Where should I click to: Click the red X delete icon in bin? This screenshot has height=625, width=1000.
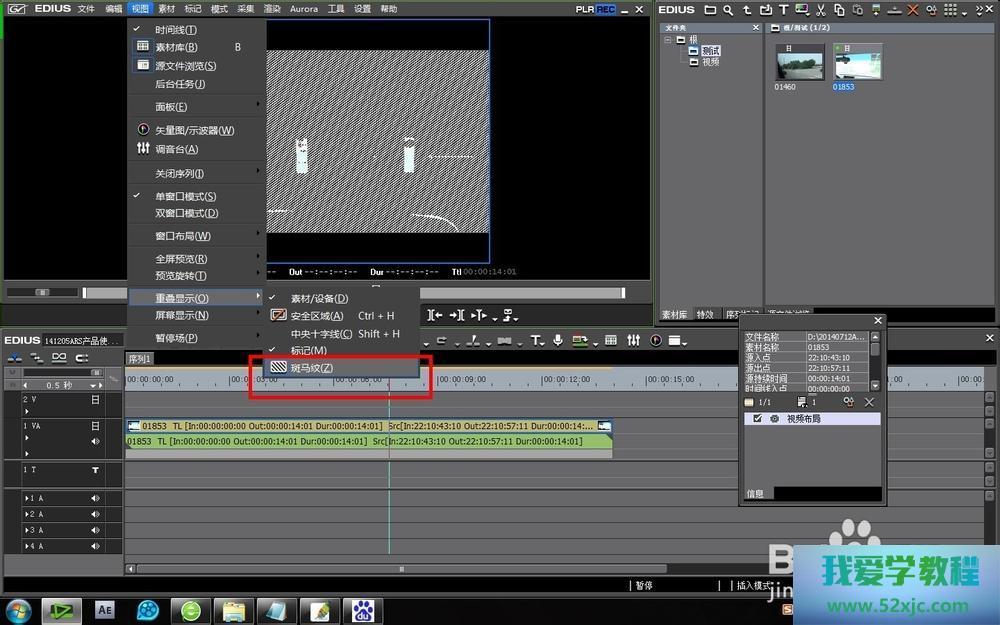(914, 10)
